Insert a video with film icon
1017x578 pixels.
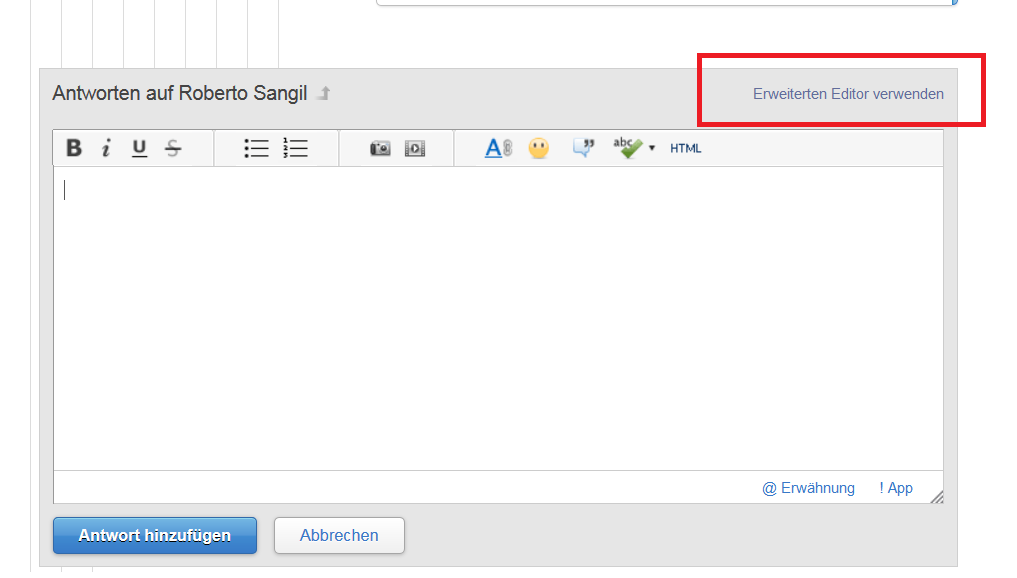[x=415, y=149]
